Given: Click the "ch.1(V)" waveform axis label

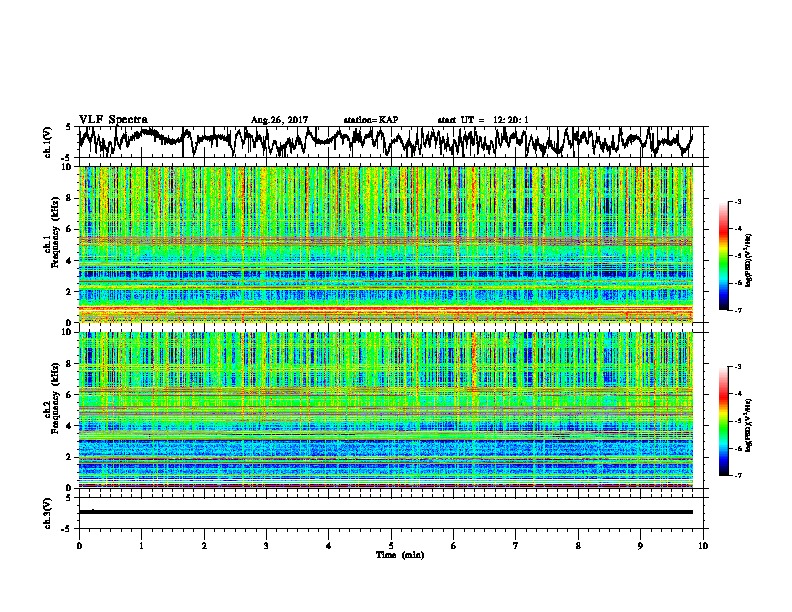Looking at the screenshot, I should tap(47, 142).
